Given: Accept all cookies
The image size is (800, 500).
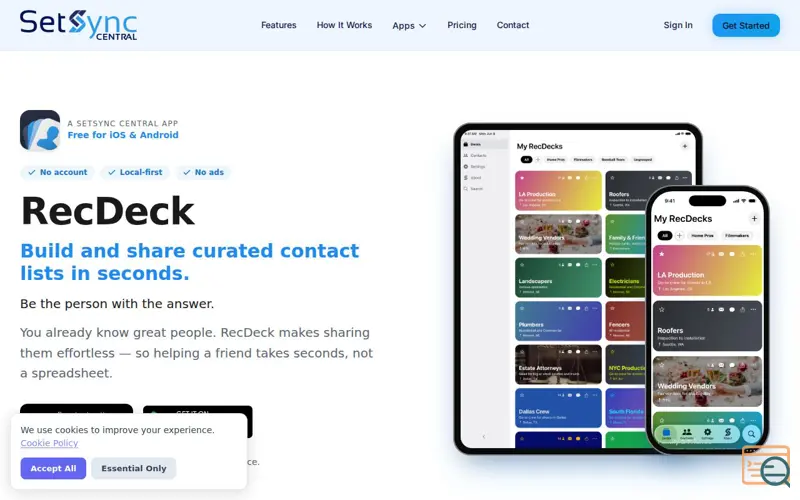Looking at the screenshot, I should tap(53, 468).
